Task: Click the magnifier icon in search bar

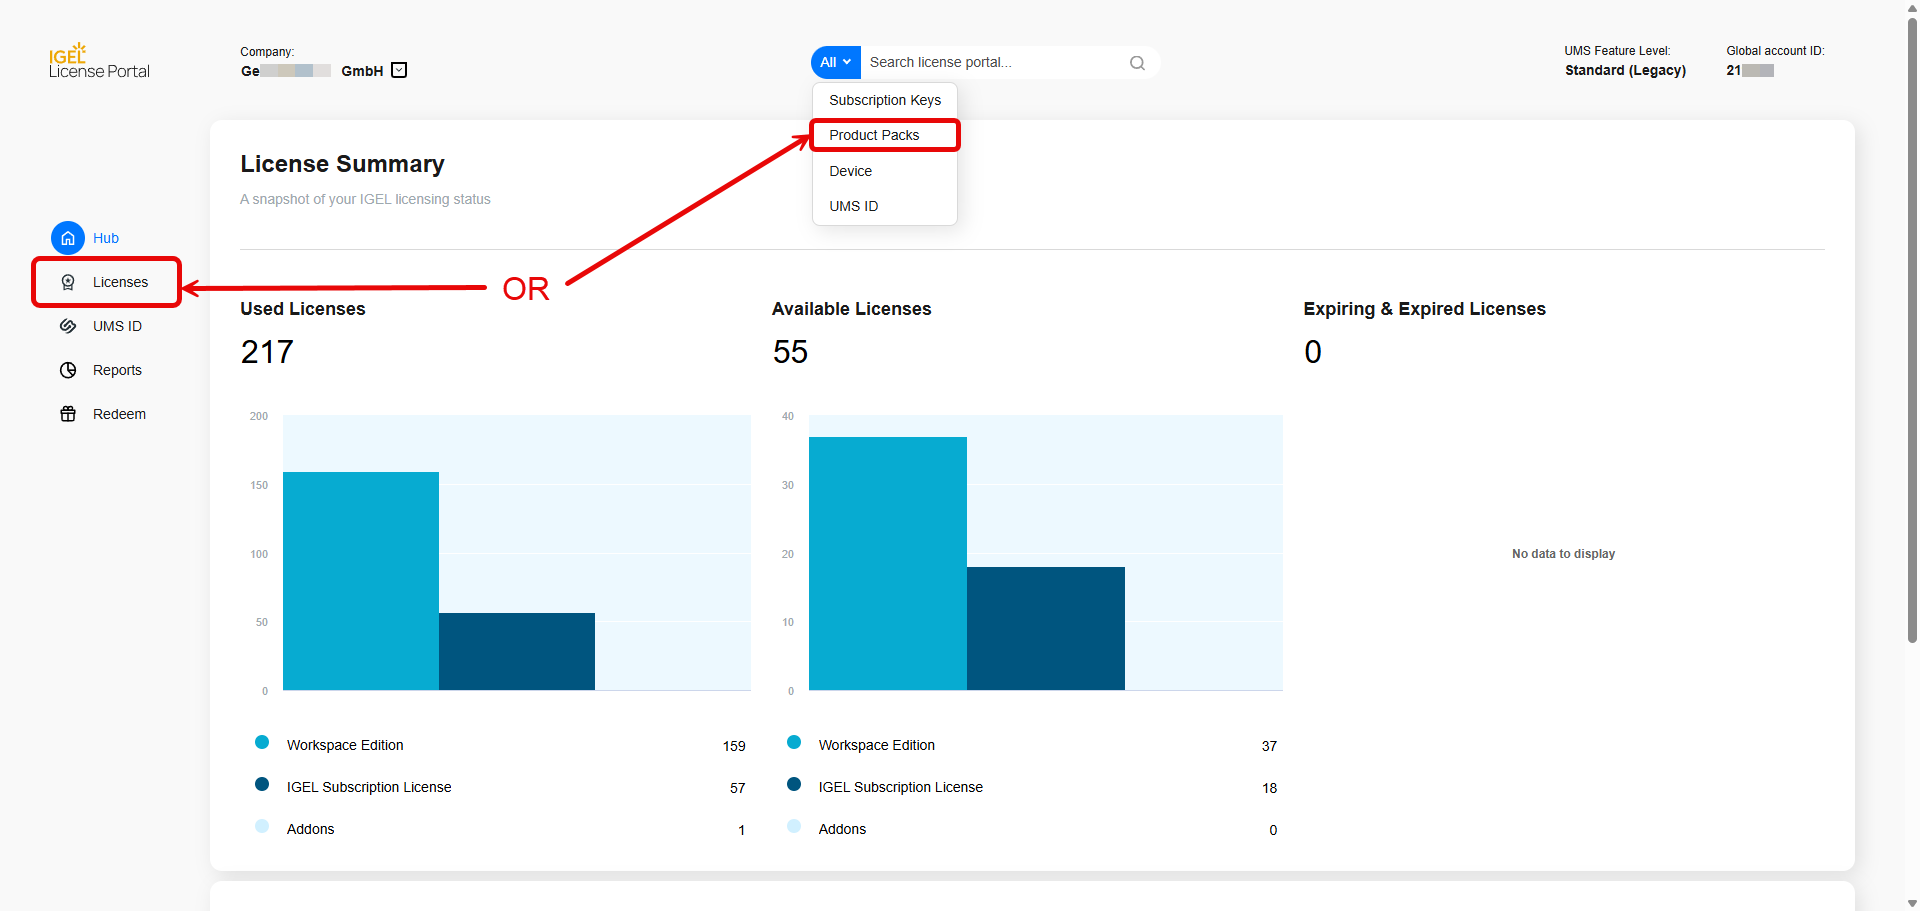Action: click(x=1137, y=62)
